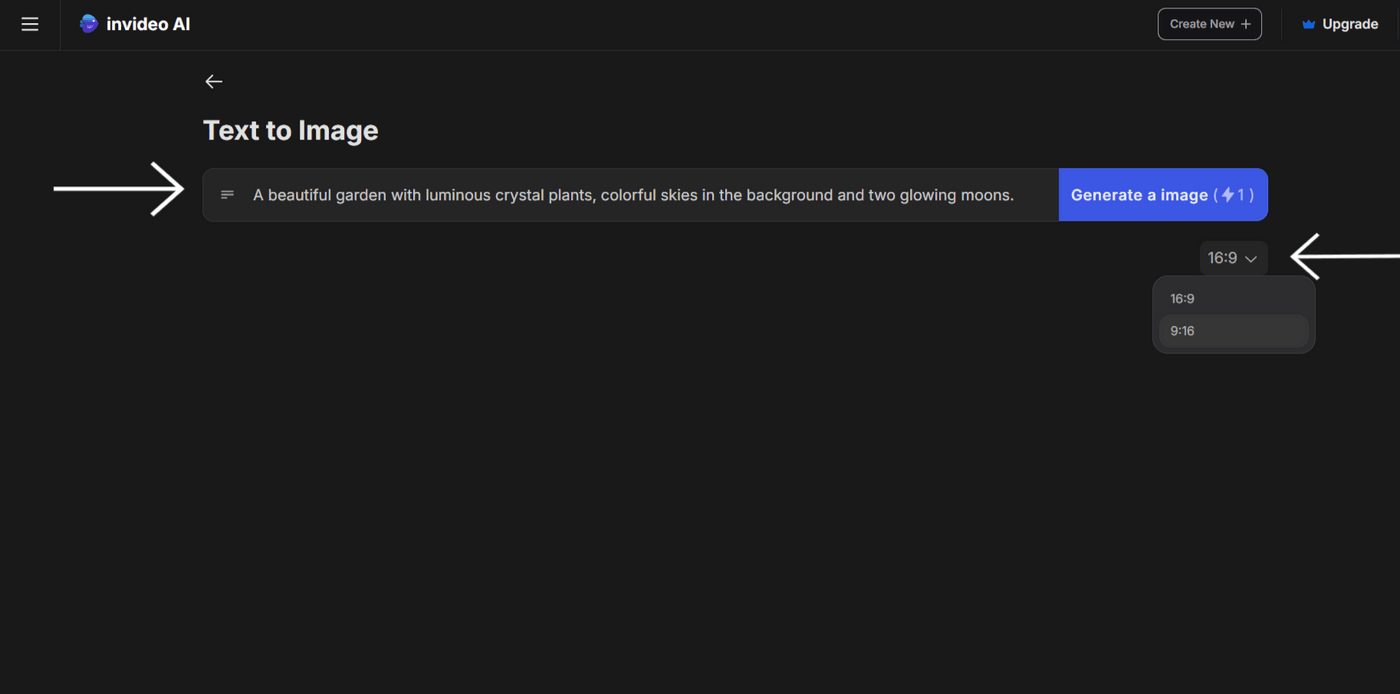
Task: Collapse the aspect ratio chevron arrow
Action: [x=1251, y=259]
